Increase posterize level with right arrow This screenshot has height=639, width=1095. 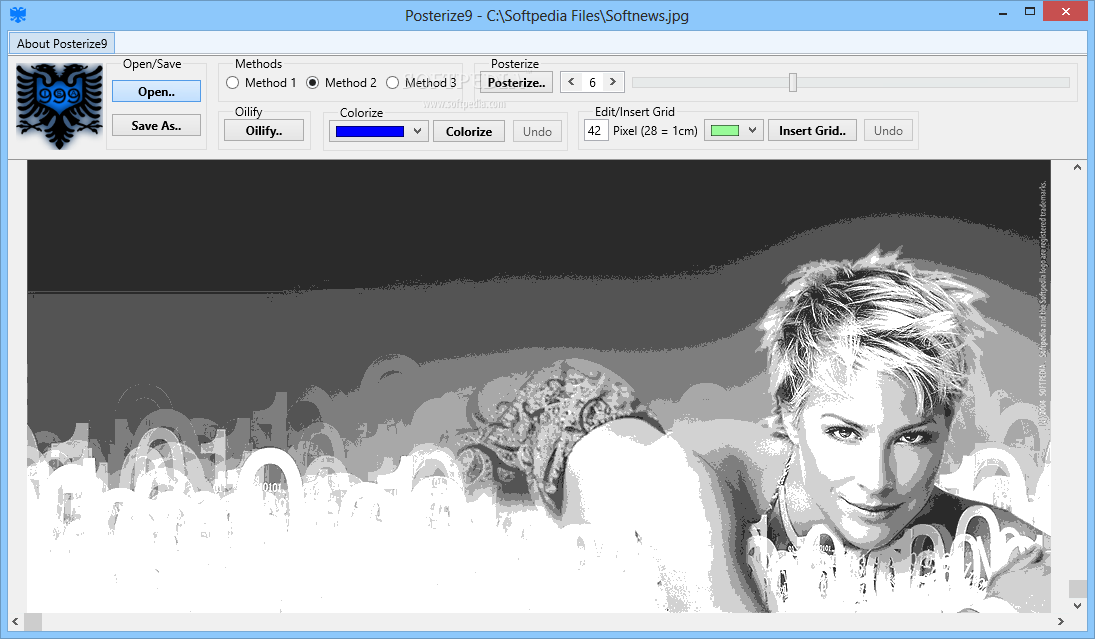coord(612,82)
